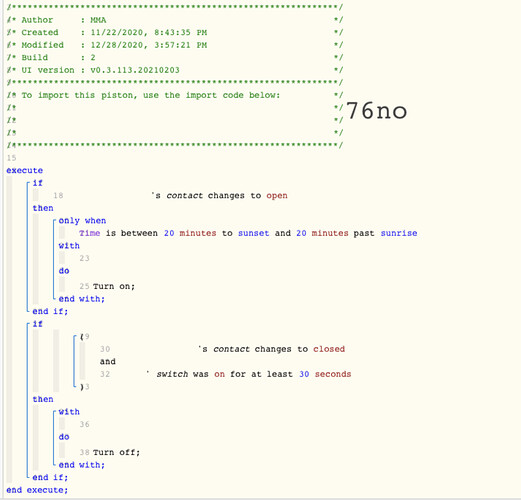Image resolution: width=521 pixels, height=500 pixels.
Task: Select the first 'then' keyword
Action: pyautogui.click(x=43, y=208)
